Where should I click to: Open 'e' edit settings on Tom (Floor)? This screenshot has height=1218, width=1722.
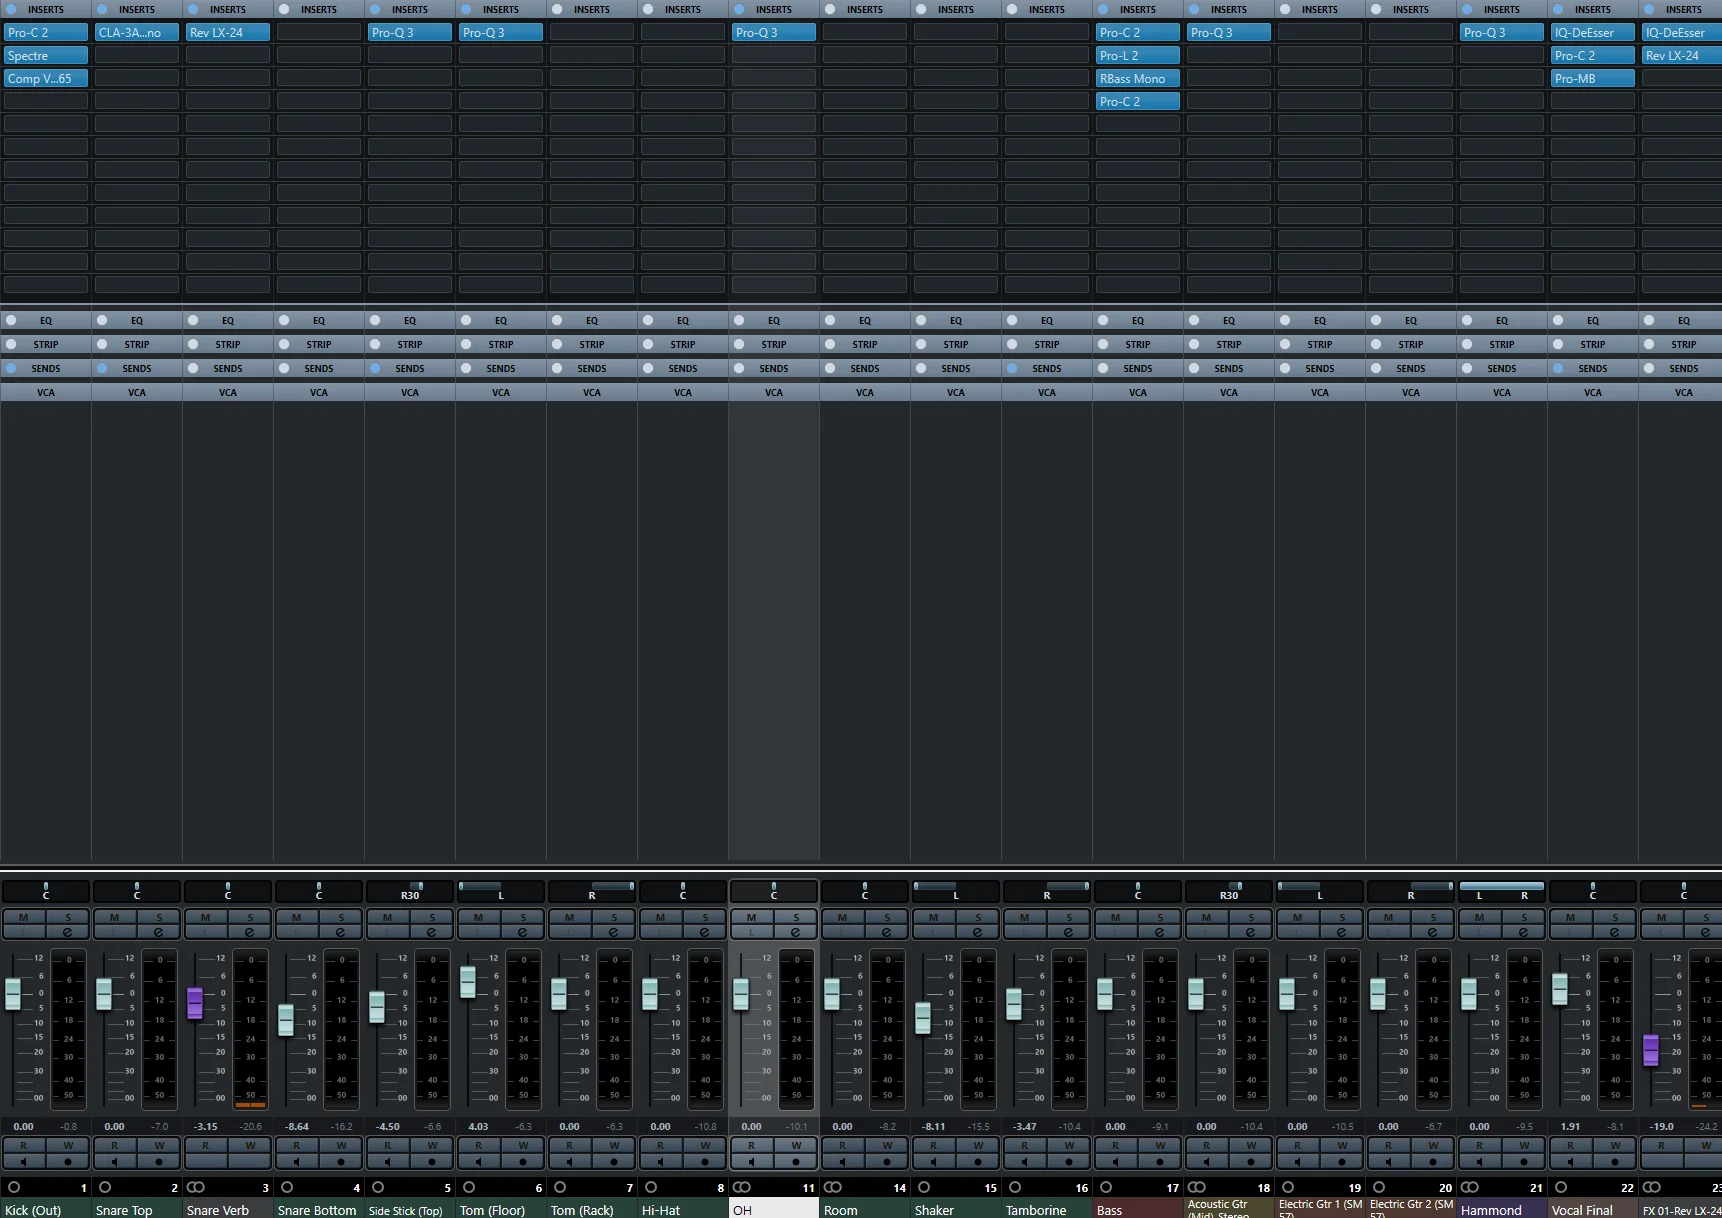(523, 932)
